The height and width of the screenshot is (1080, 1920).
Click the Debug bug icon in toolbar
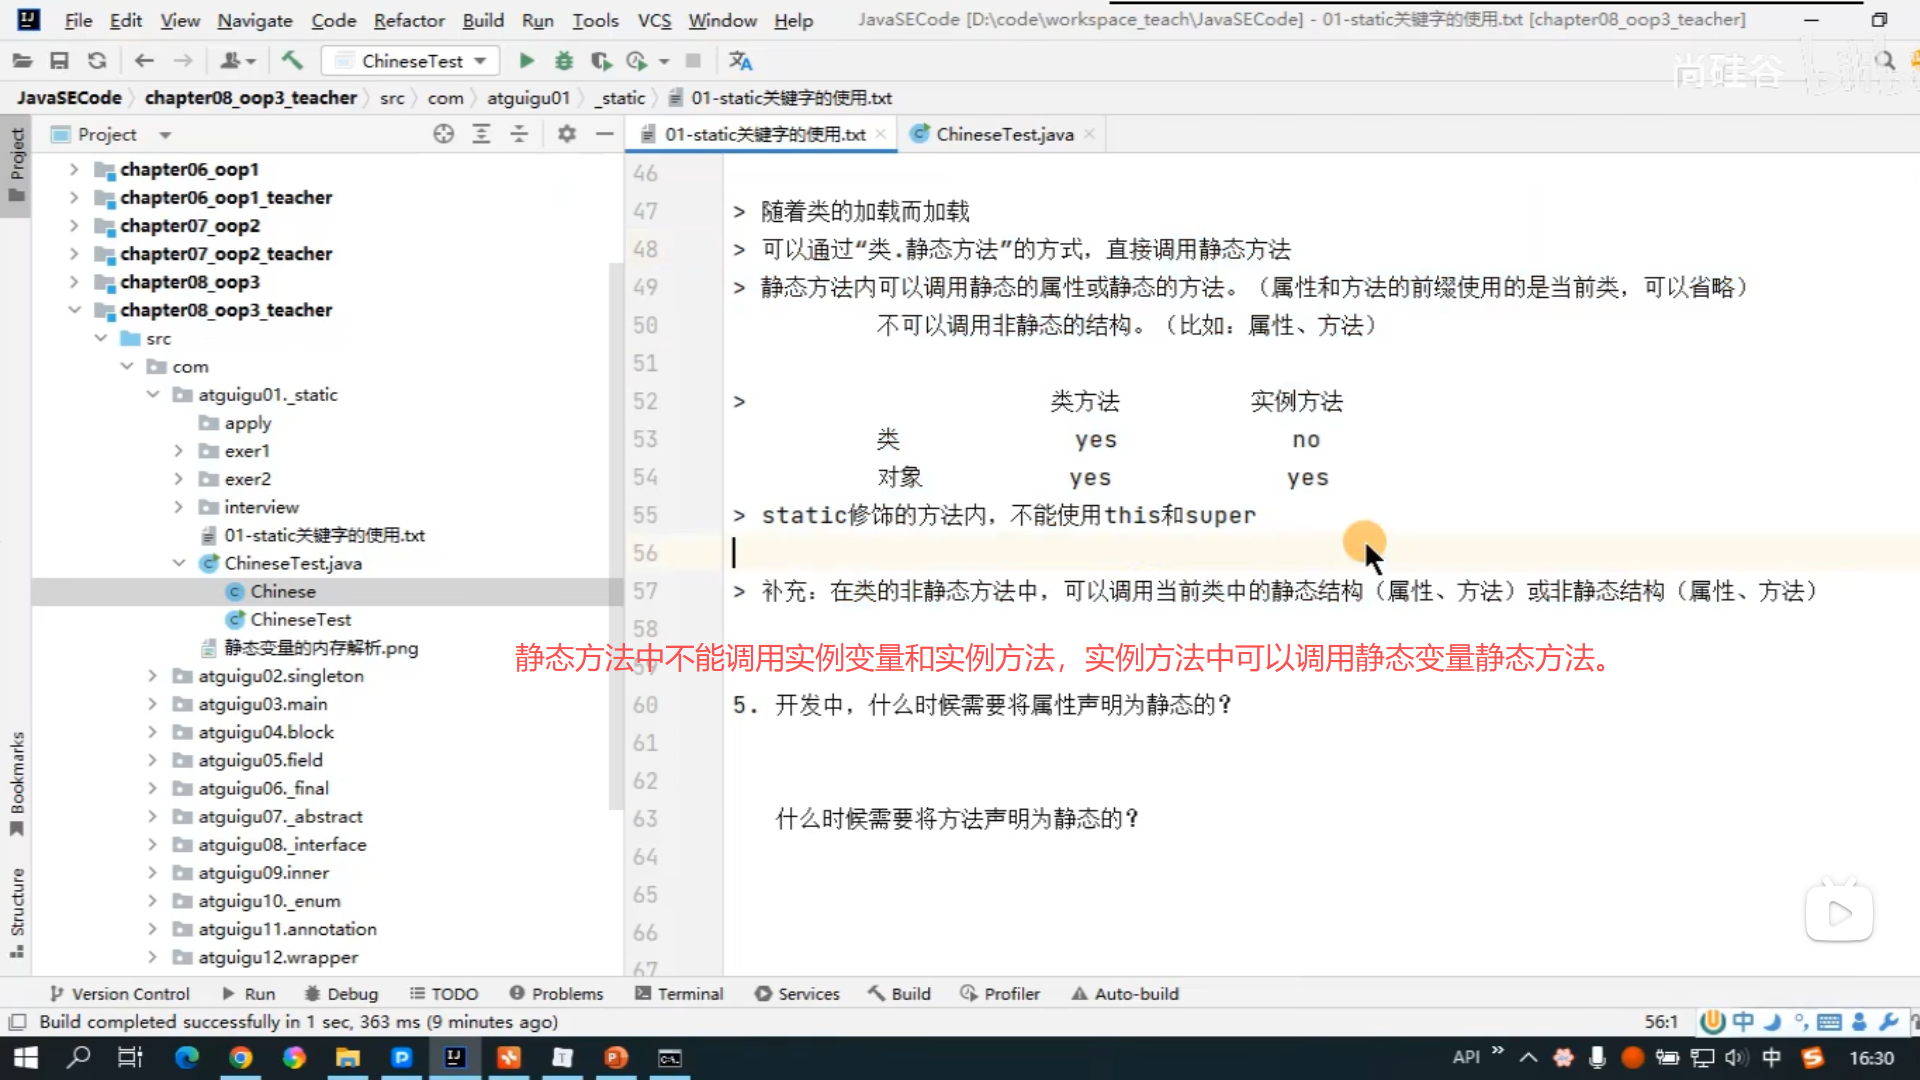(x=564, y=61)
